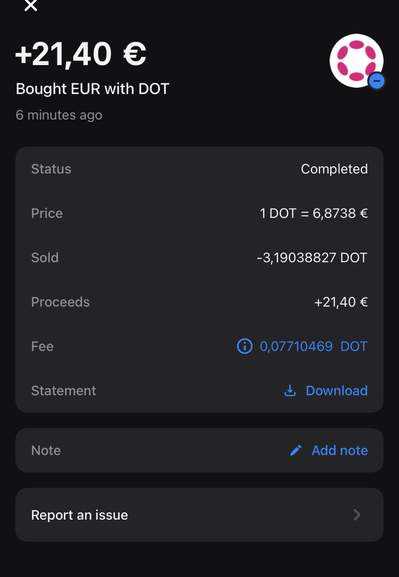Expand the Report an issue chevron
Viewport: 399px width, 577px height.
coord(357,514)
